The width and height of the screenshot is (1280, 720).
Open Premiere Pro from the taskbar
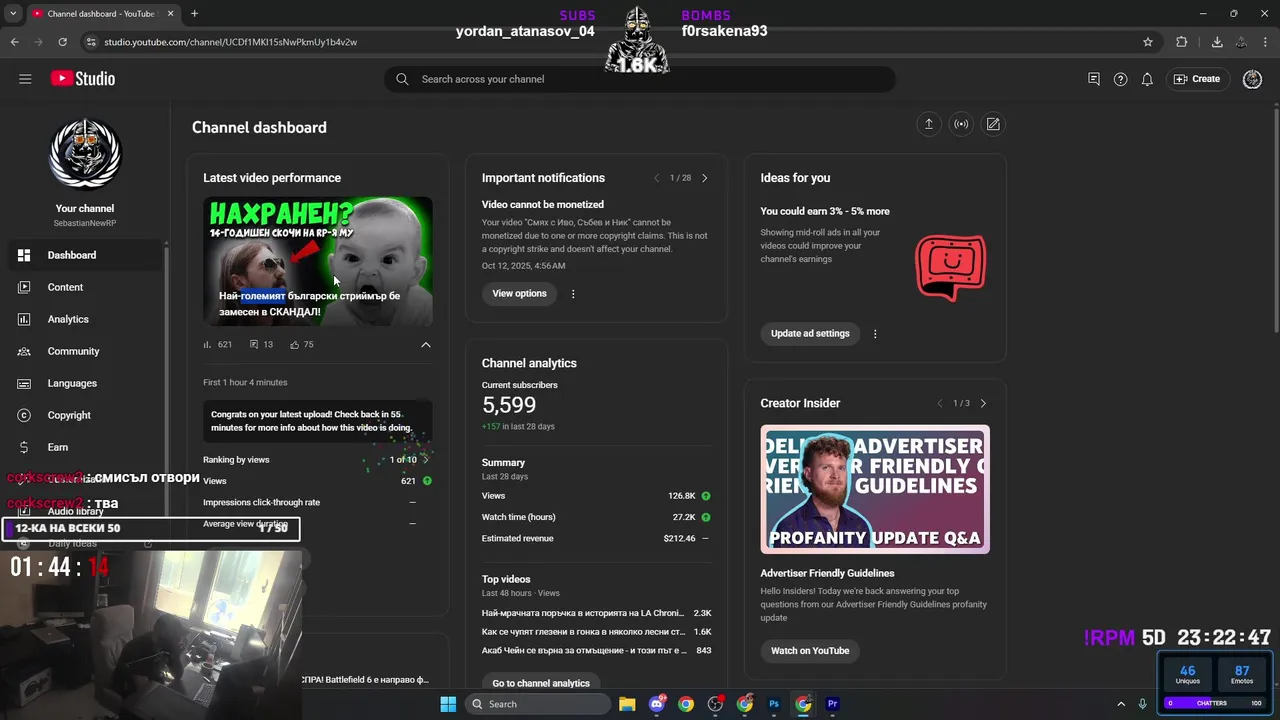(x=832, y=704)
